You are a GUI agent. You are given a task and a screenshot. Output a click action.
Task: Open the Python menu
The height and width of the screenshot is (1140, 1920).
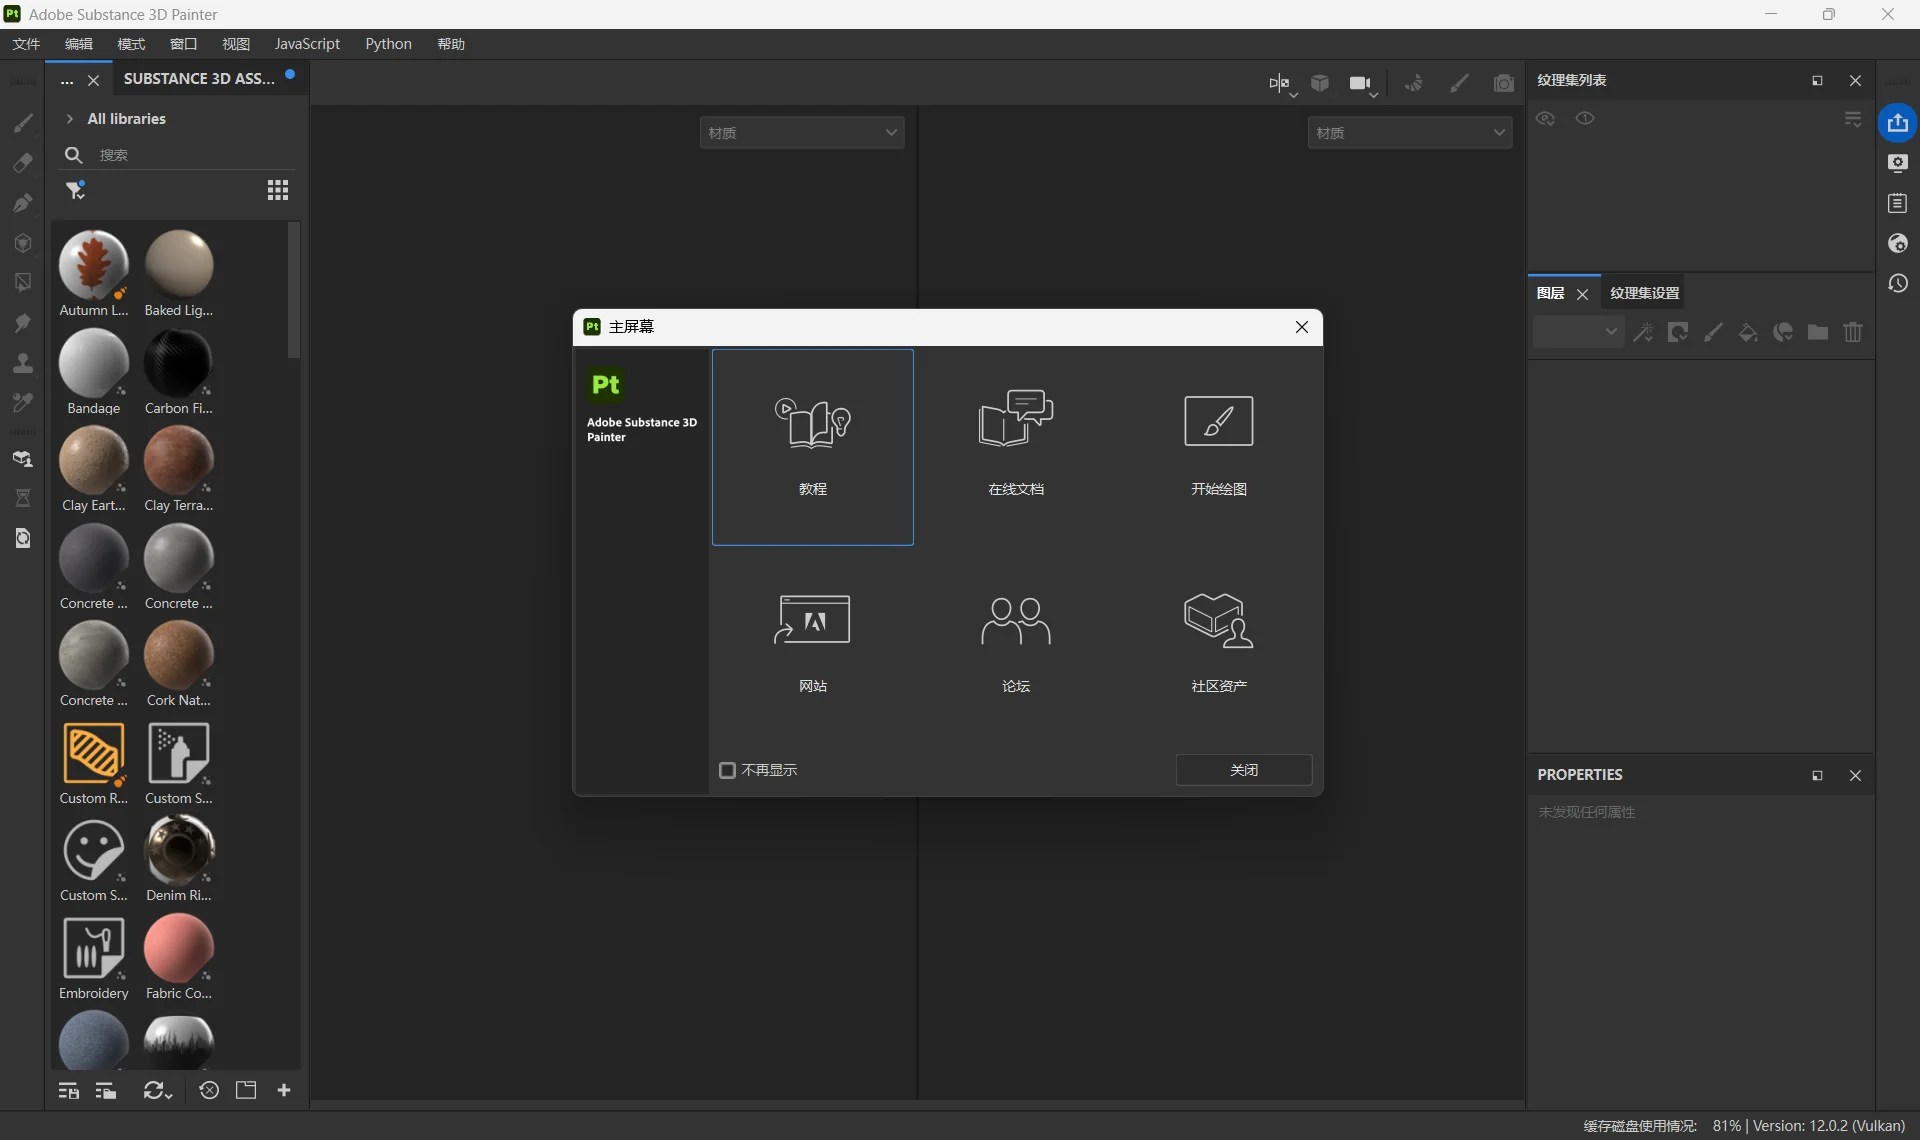(x=388, y=44)
